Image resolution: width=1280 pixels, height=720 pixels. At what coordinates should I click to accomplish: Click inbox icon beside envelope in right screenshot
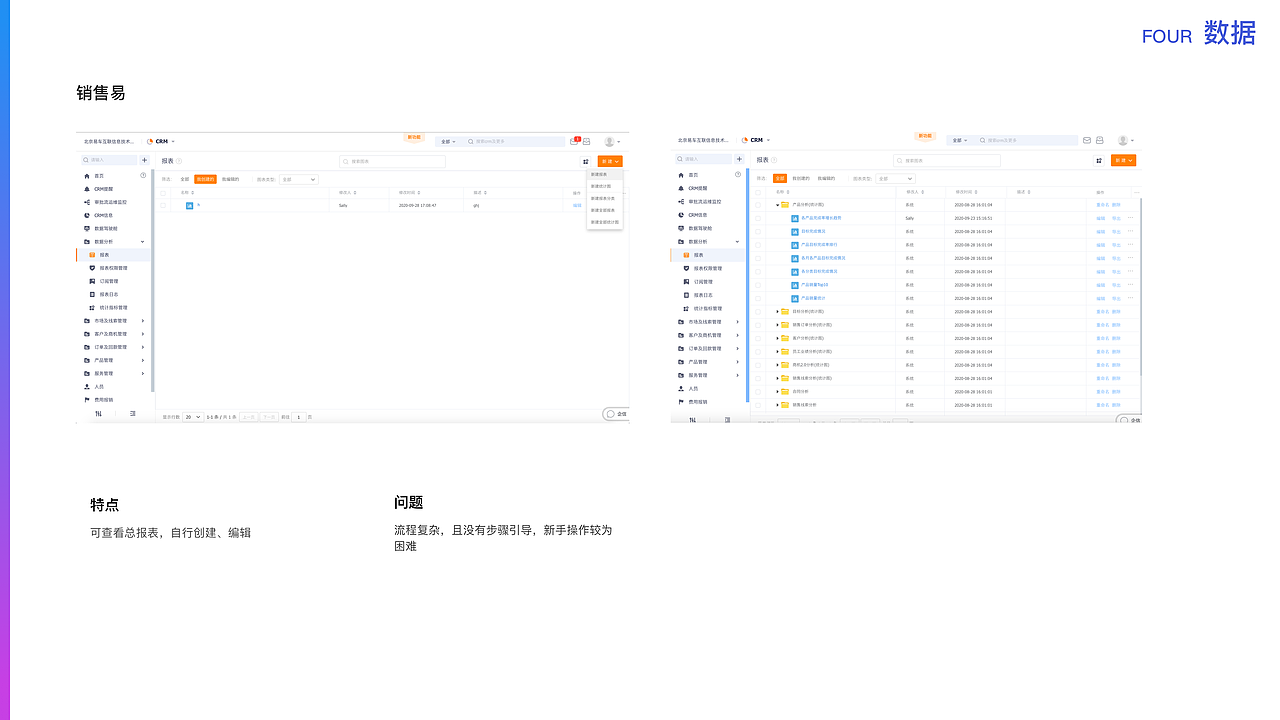pyautogui.click(x=1099, y=140)
